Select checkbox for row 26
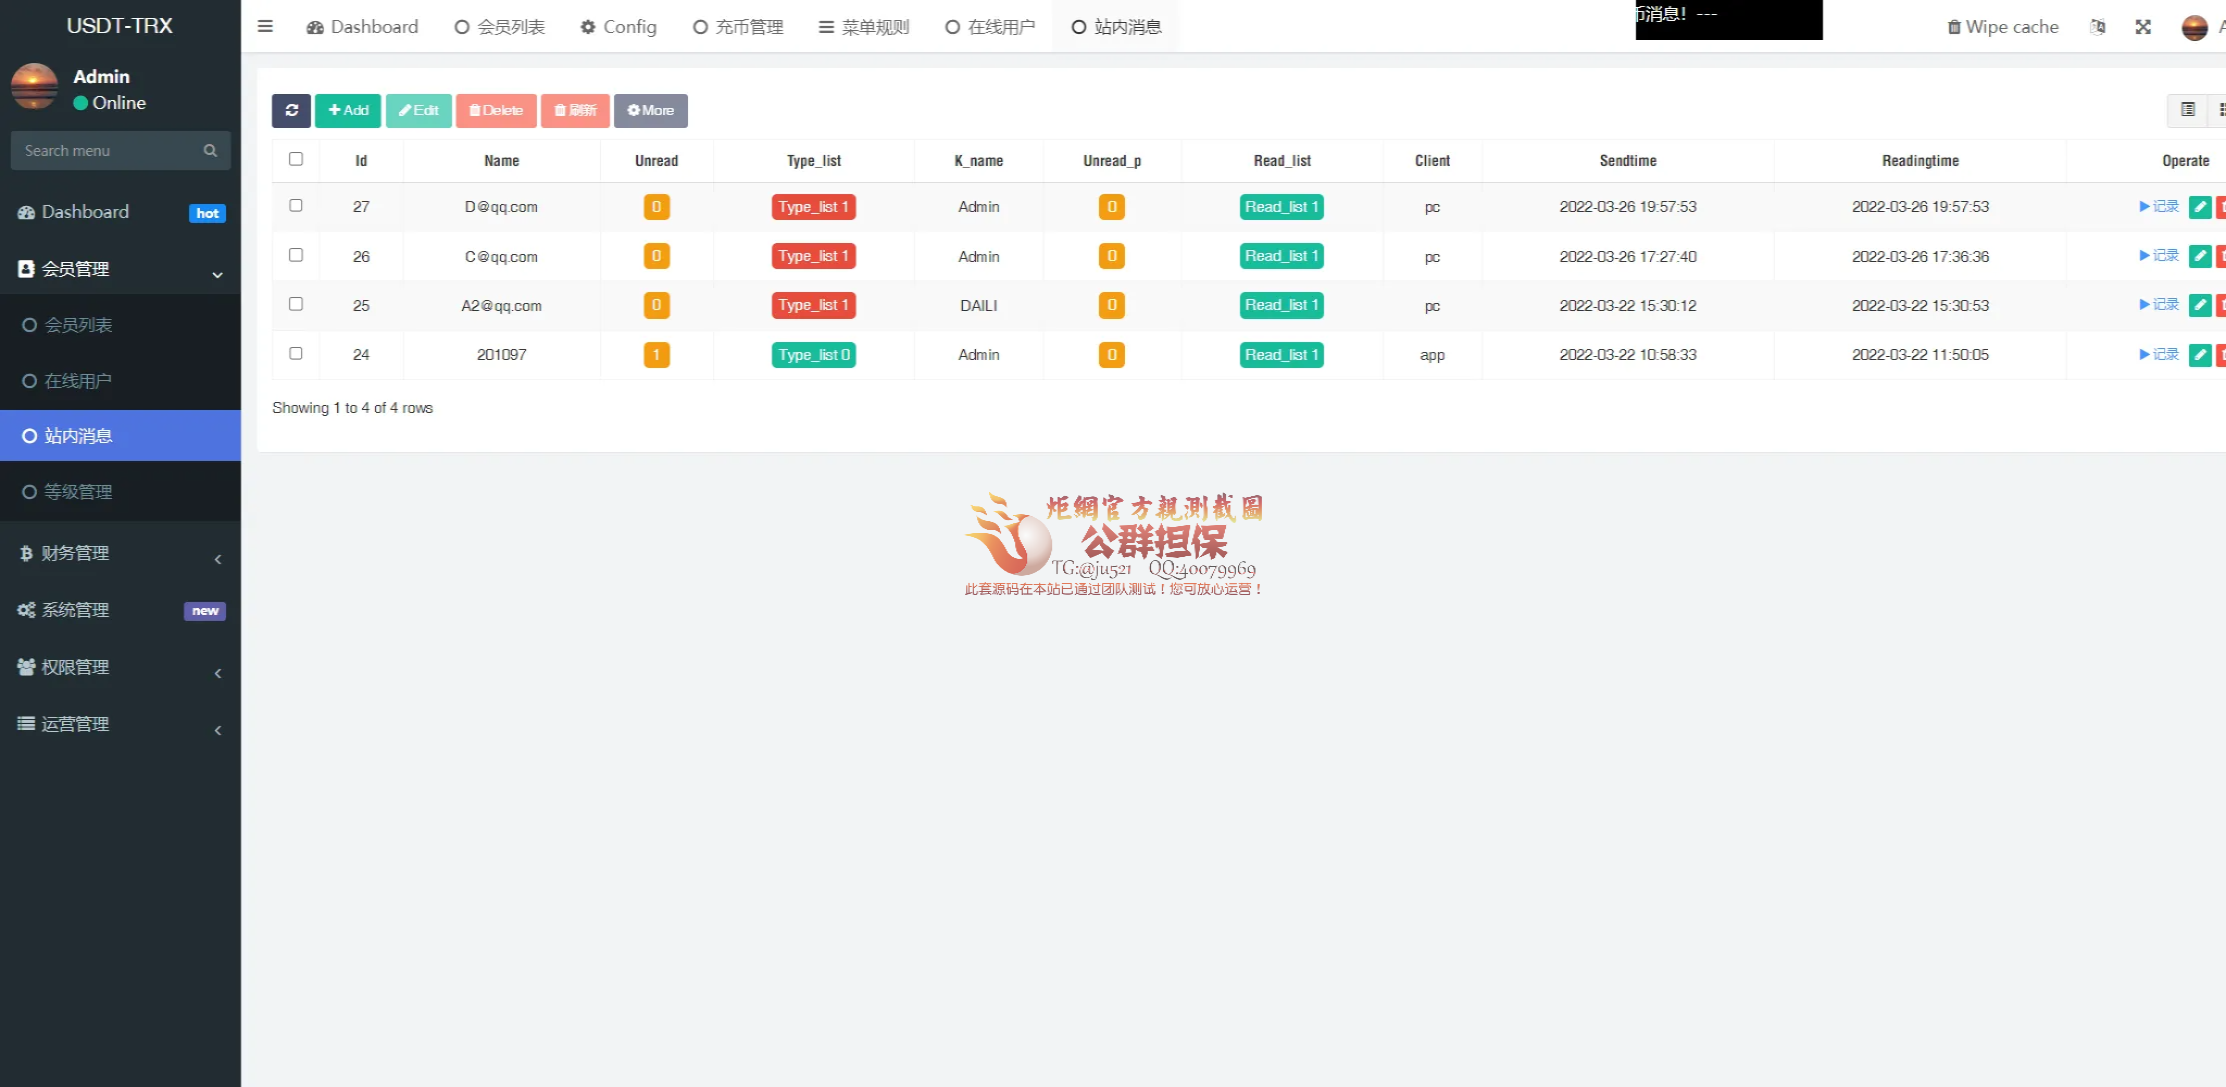The width and height of the screenshot is (2226, 1087). [296, 255]
